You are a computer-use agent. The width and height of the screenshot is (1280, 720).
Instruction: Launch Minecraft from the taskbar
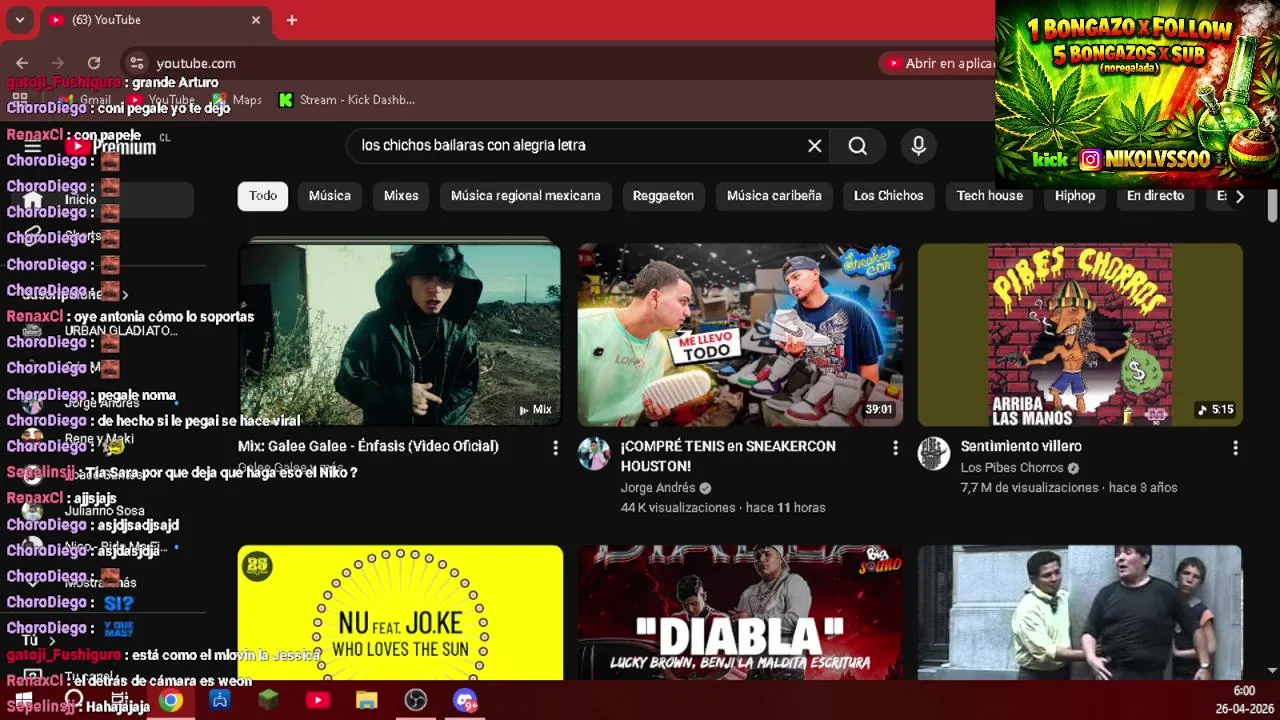269,700
